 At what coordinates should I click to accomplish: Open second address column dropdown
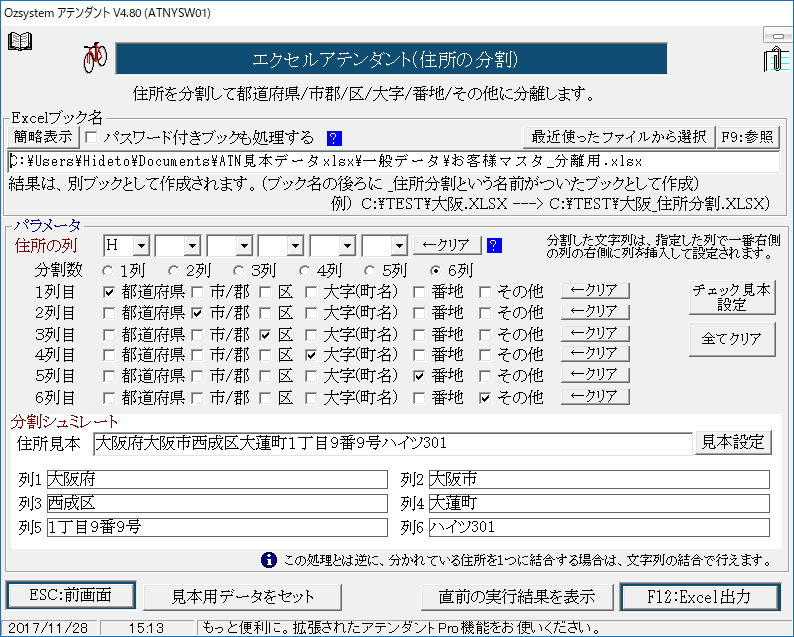coord(192,246)
